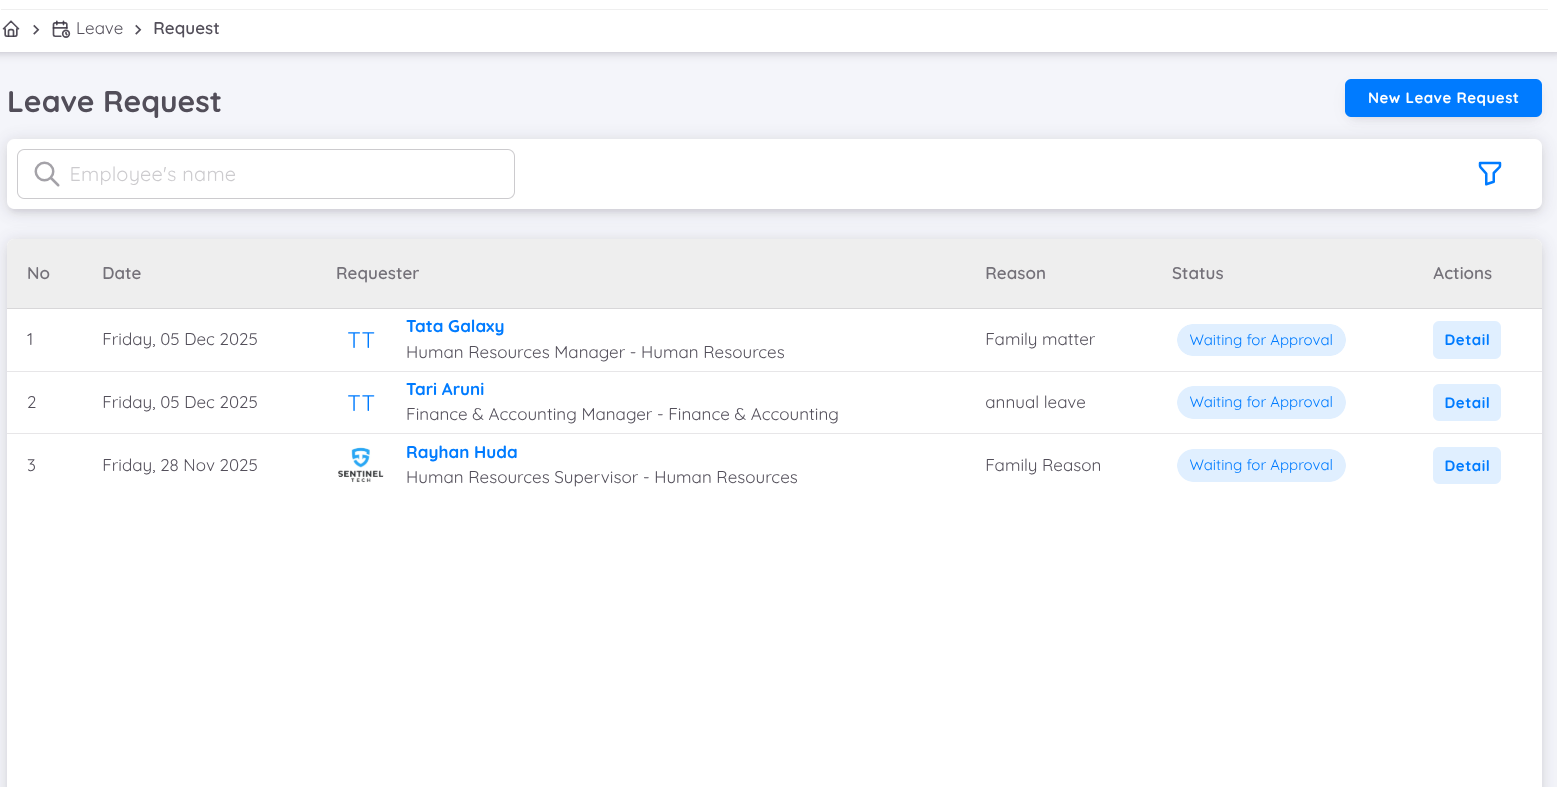Image resolution: width=1557 pixels, height=787 pixels.
Task: Open filters using the funnel icon
Action: point(1490,173)
